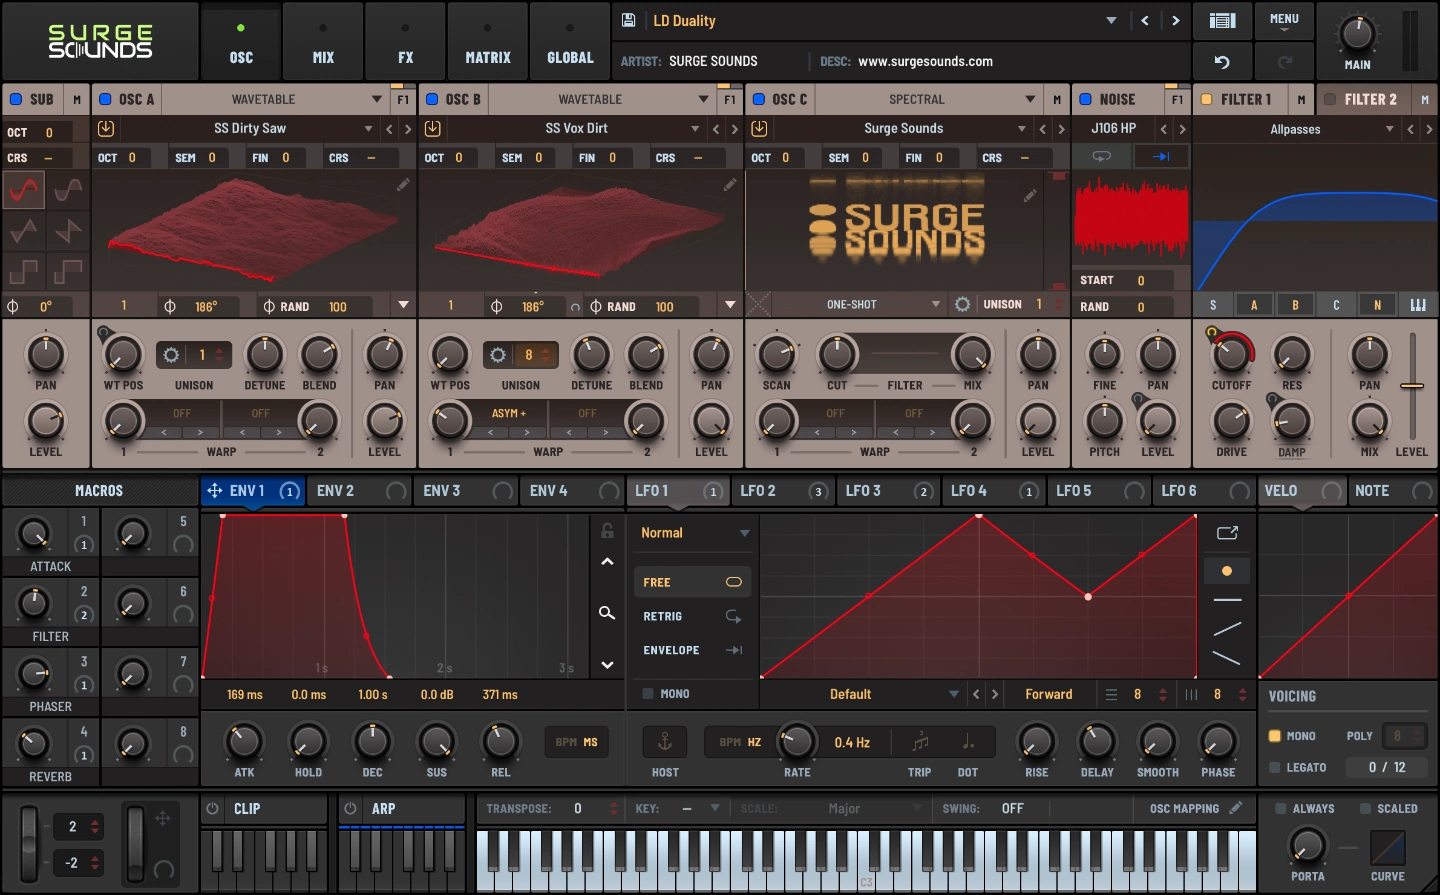The height and width of the screenshot is (895, 1440).
Task: Click the RETRIG LFO mode button
Action: pyautogui.click(x=691, y=616)
